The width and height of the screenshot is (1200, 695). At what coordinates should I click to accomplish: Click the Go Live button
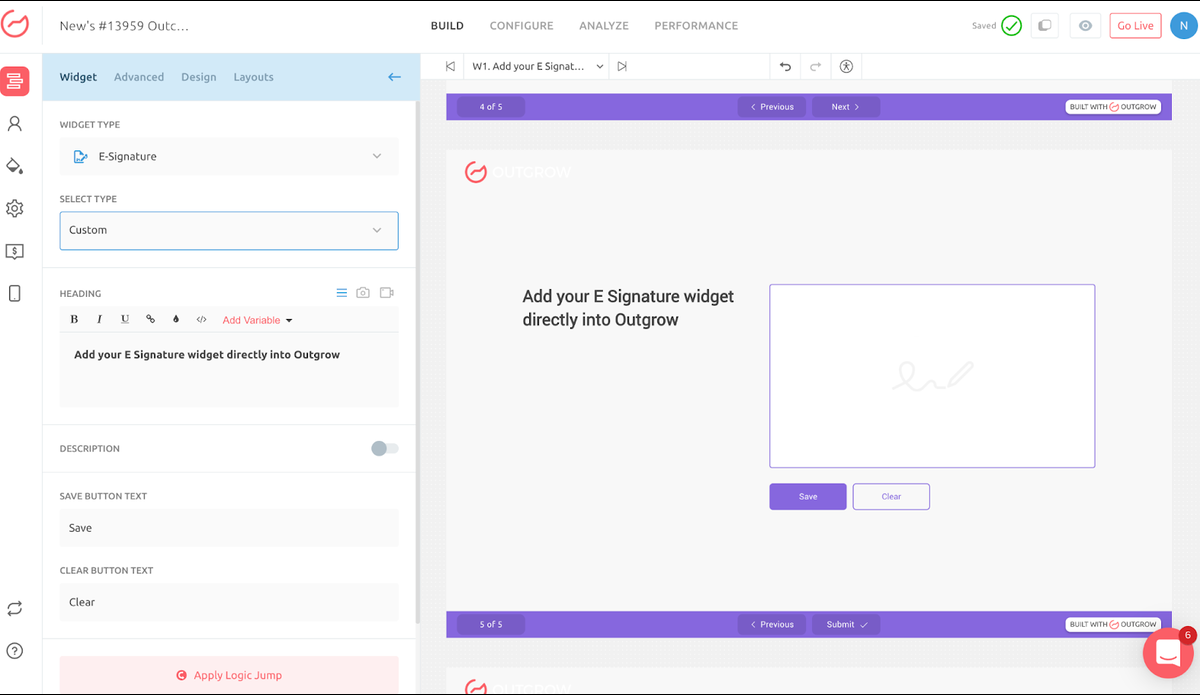coord(1135,26)
